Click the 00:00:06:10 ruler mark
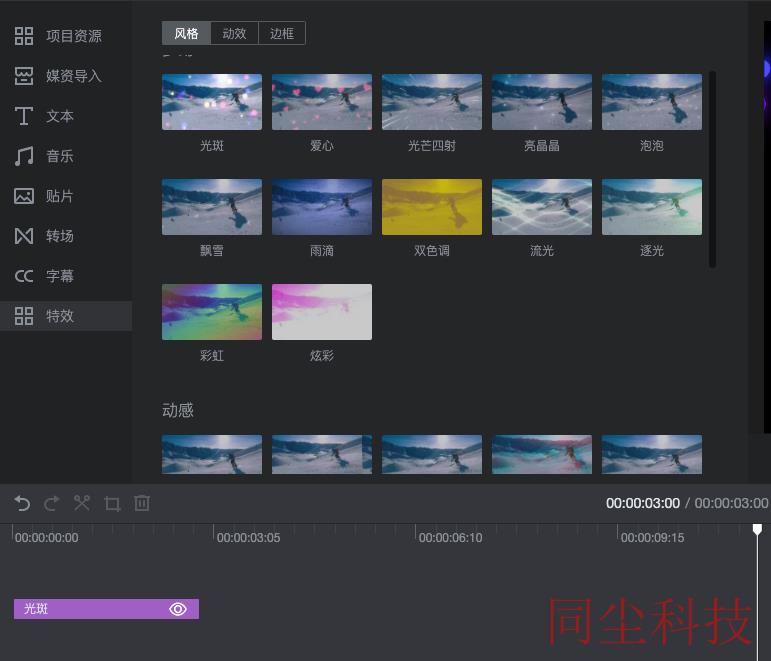The image size is (771, 661). [x=450, y=538]
